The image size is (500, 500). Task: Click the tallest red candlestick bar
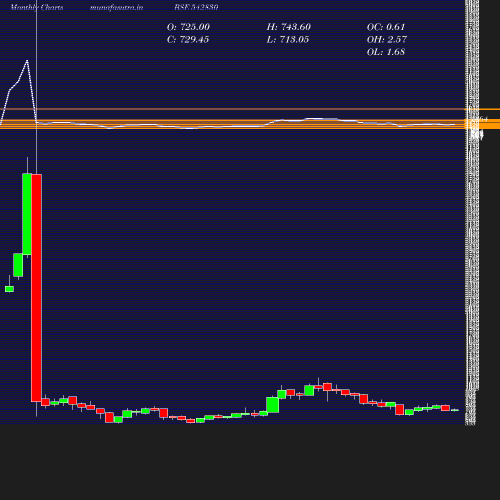click(36, 288)
